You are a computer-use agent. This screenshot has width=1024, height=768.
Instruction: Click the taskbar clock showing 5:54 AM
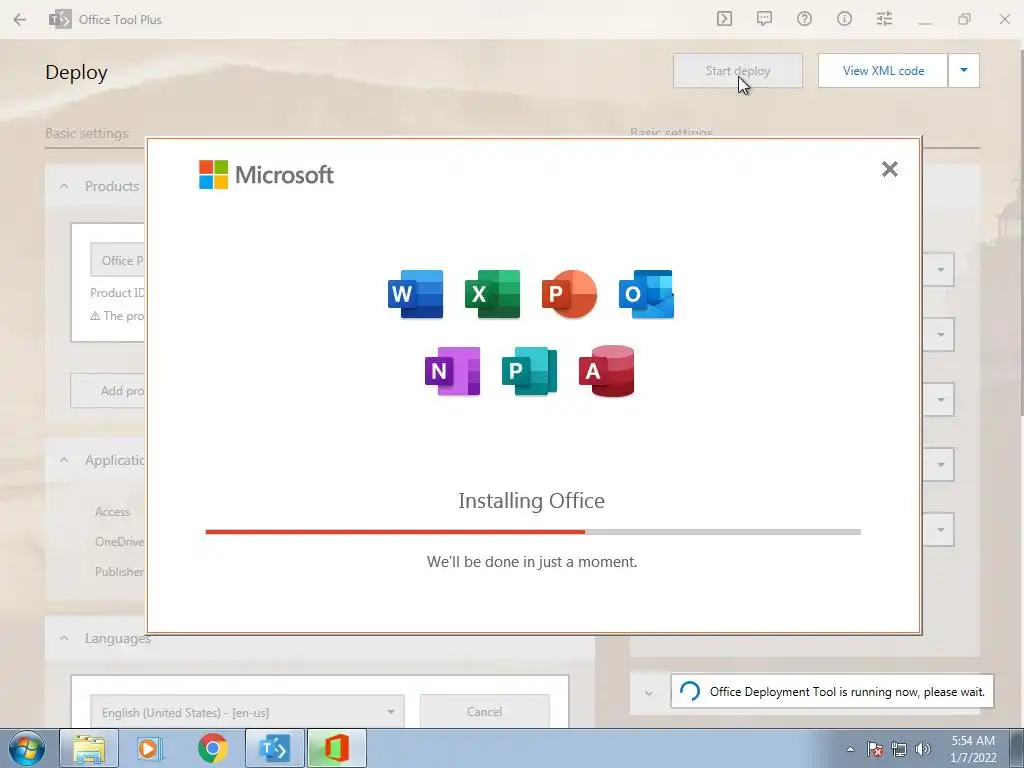pyautogui.click(x=973, y=749)
